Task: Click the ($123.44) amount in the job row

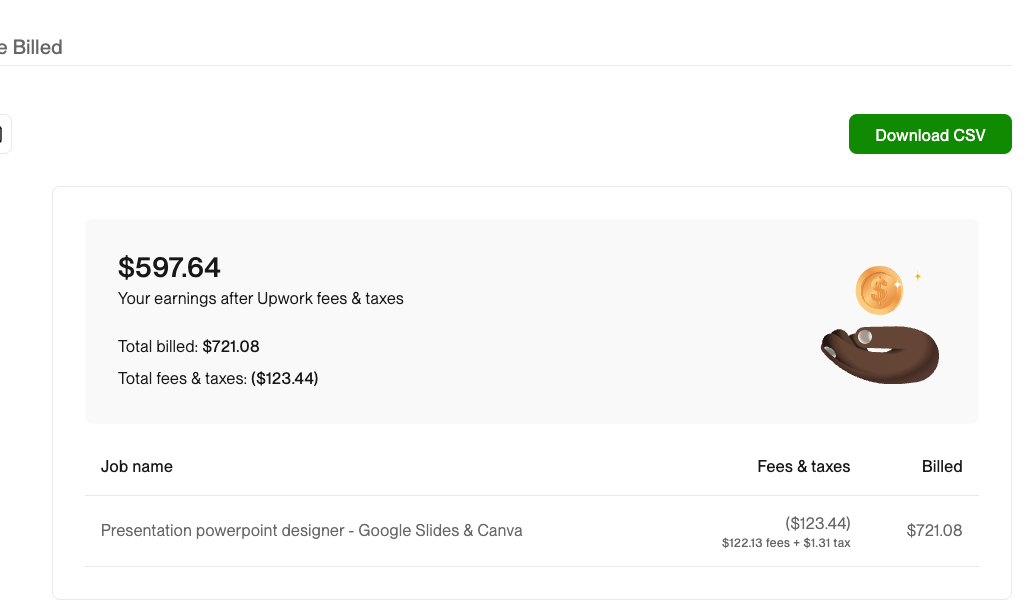Action: 818,523
